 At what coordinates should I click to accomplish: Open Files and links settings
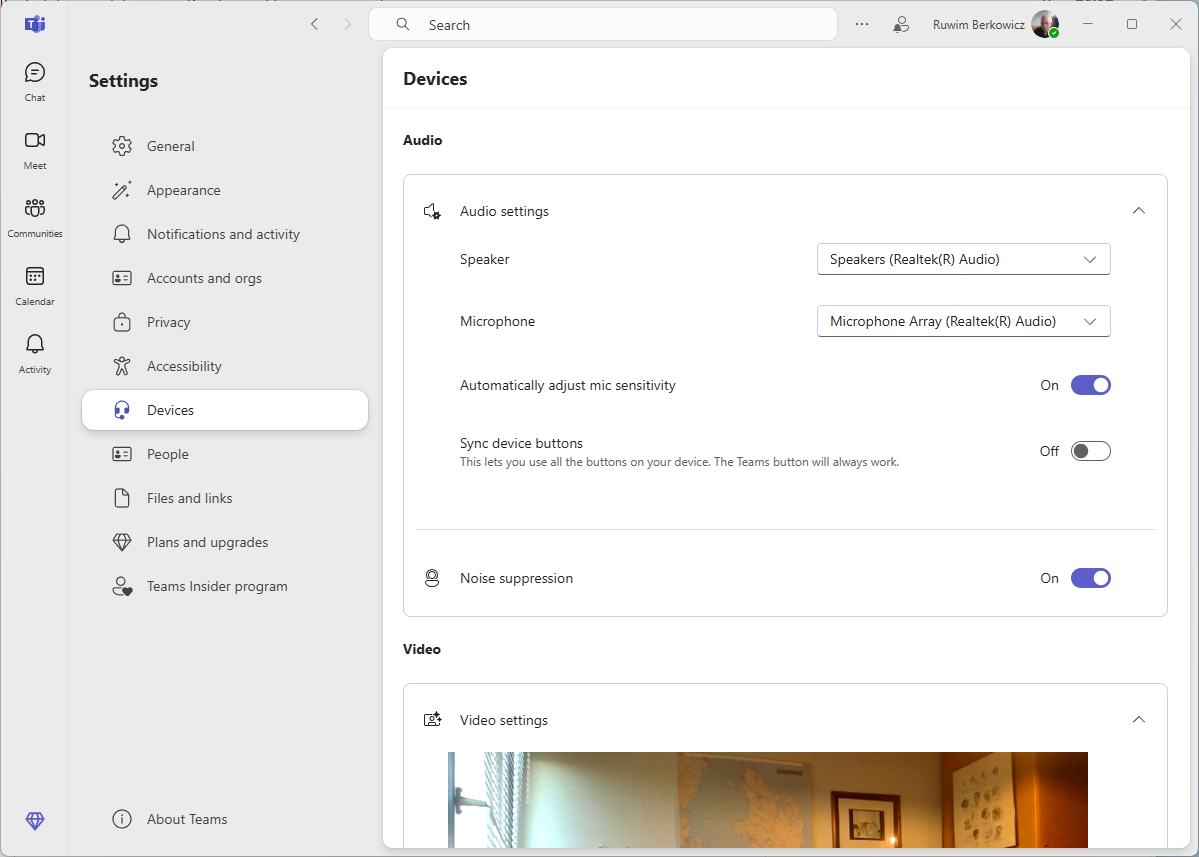(225, 498)
